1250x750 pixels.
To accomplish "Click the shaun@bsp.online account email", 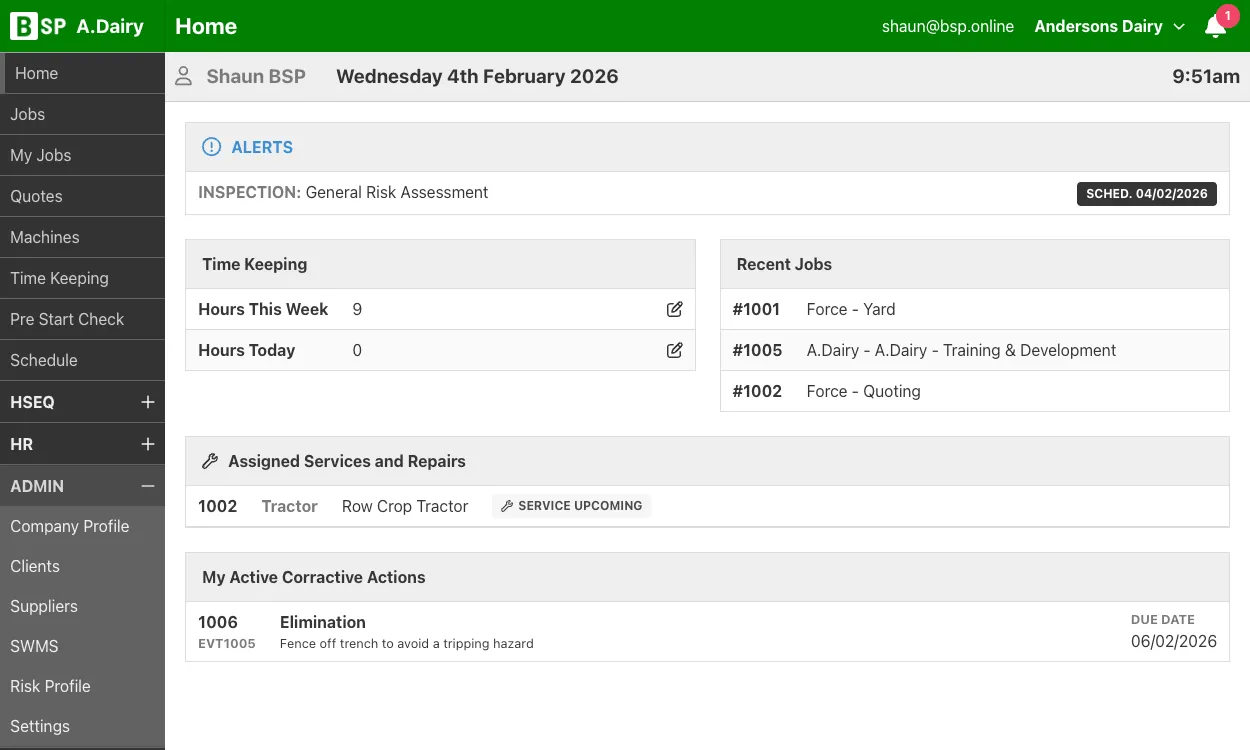I will [948, 27].
